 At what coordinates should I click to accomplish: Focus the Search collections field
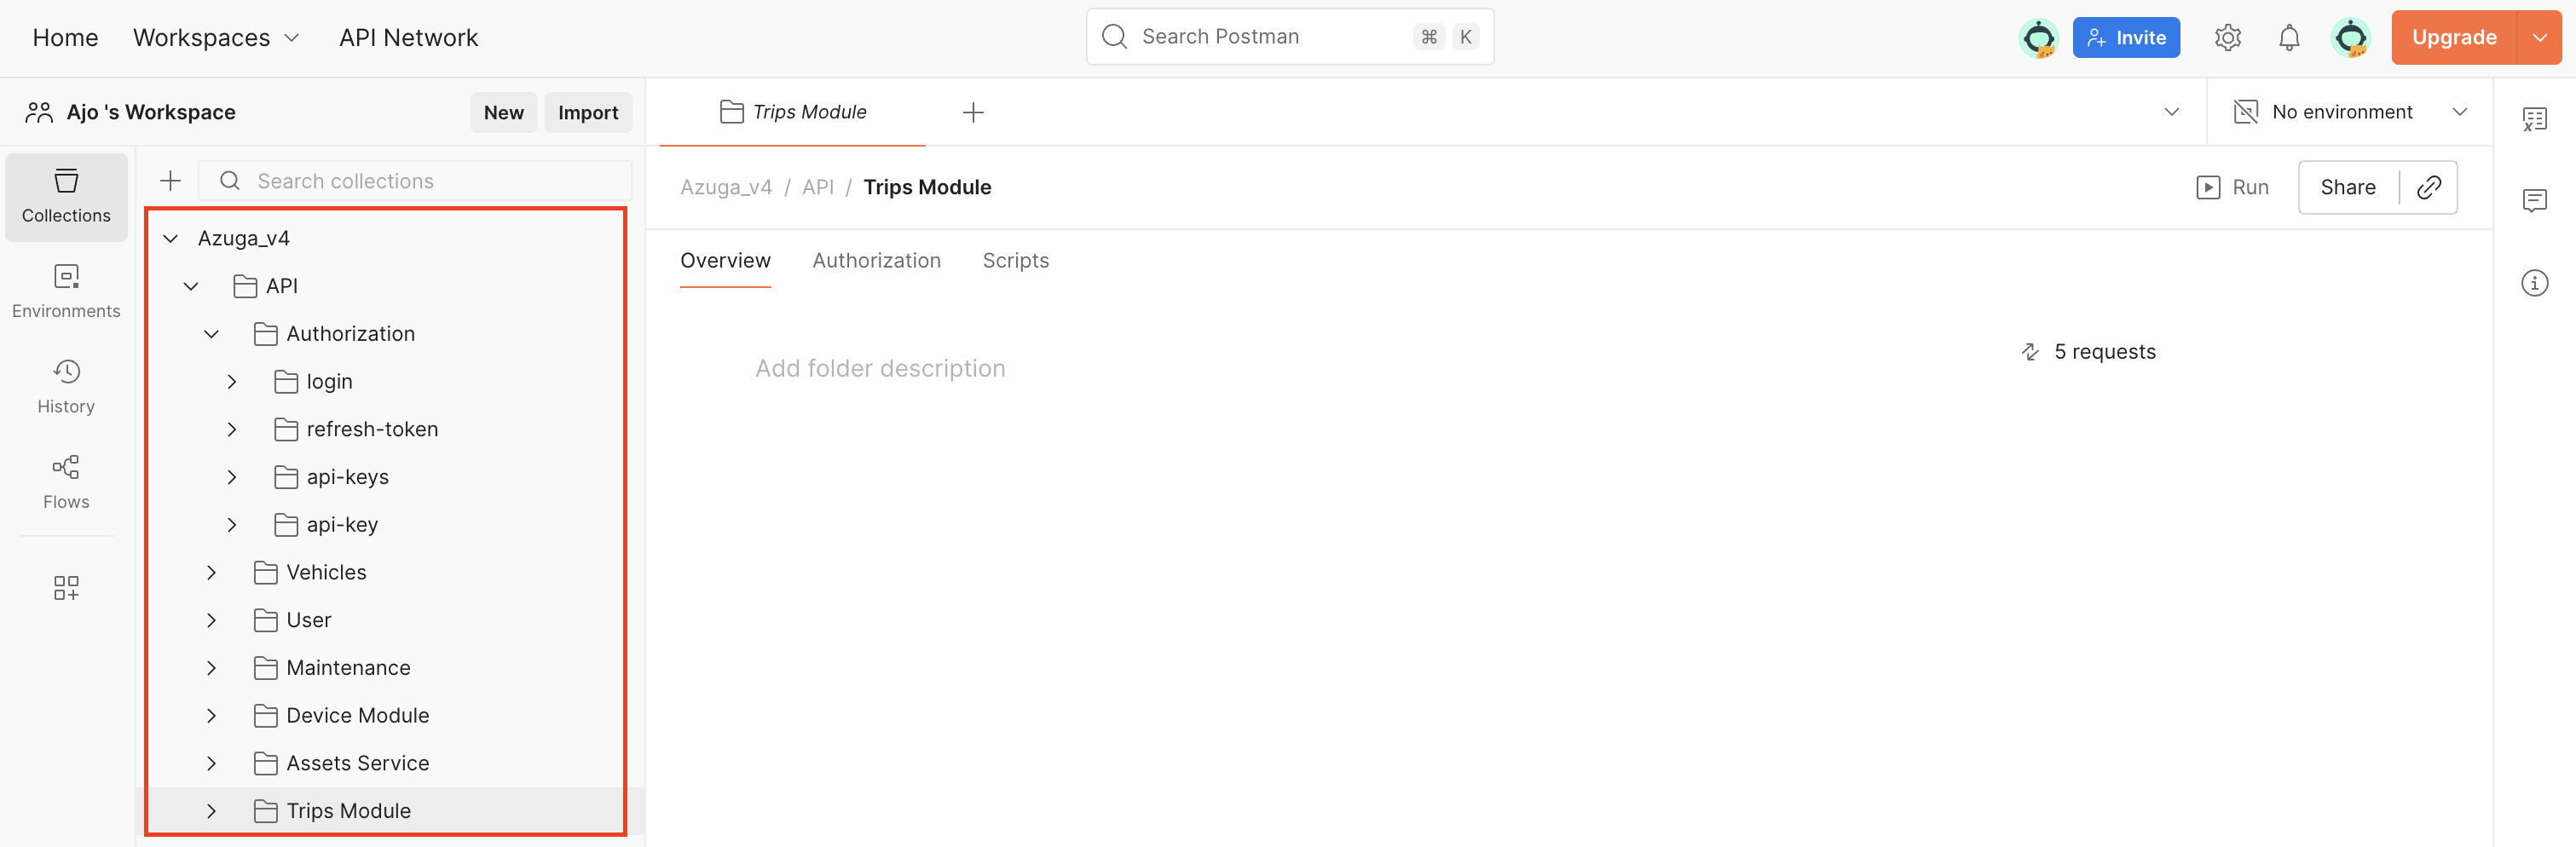[x=415, y=181]
